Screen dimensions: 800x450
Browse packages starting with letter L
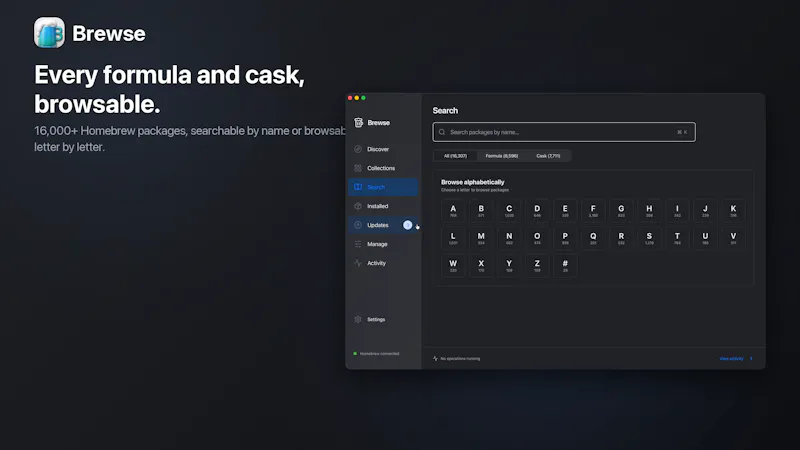tap(453, 238)
